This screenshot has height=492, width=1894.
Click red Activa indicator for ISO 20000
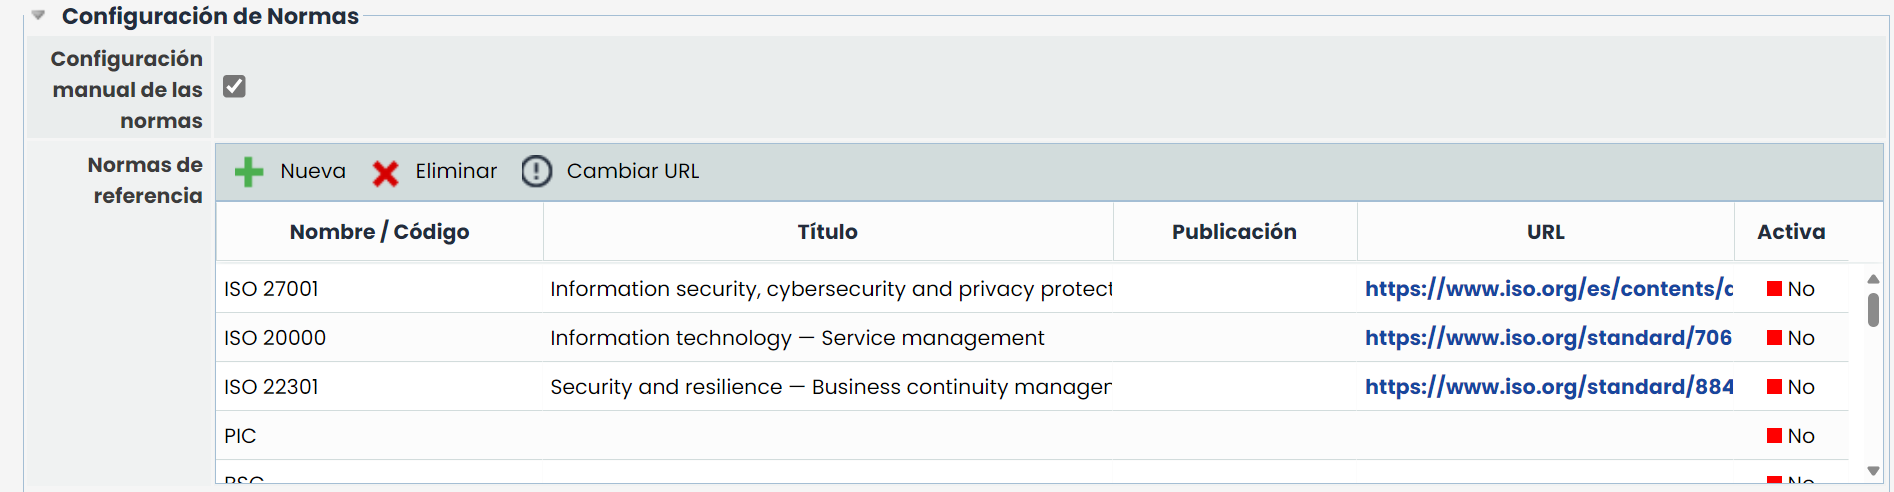[x=1774, y=338]
